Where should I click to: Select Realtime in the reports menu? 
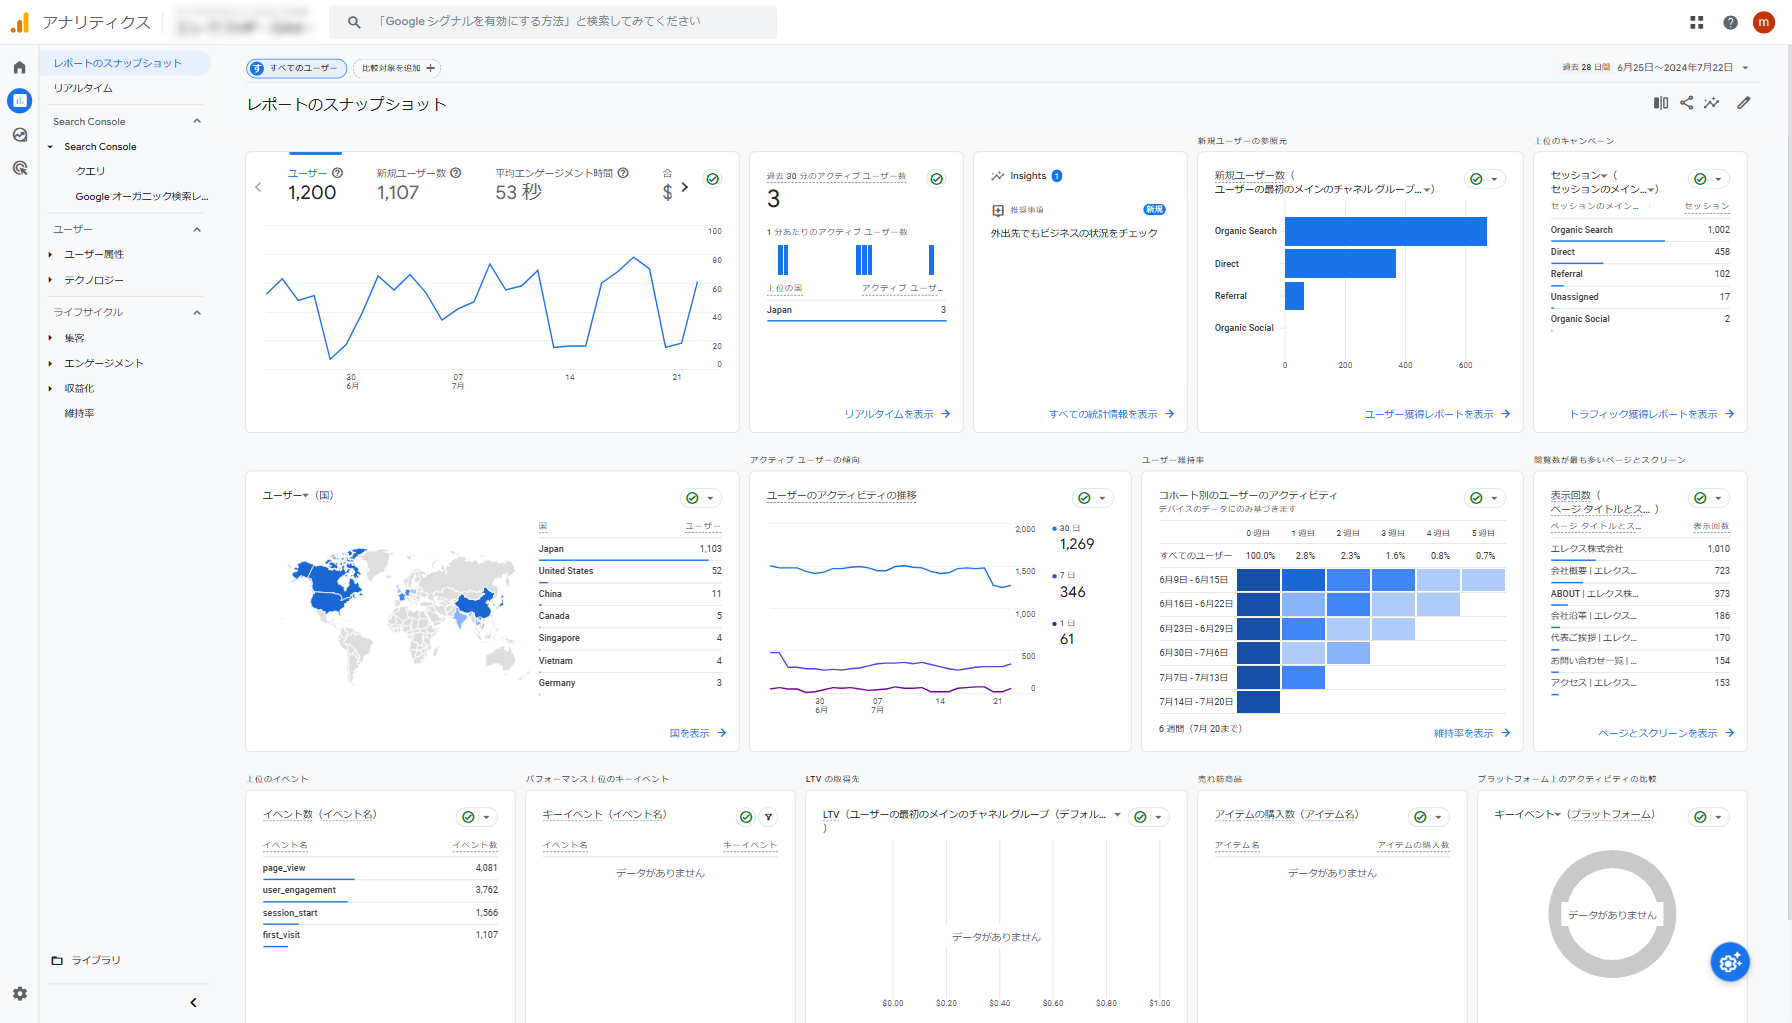click(x=83, y=88)
